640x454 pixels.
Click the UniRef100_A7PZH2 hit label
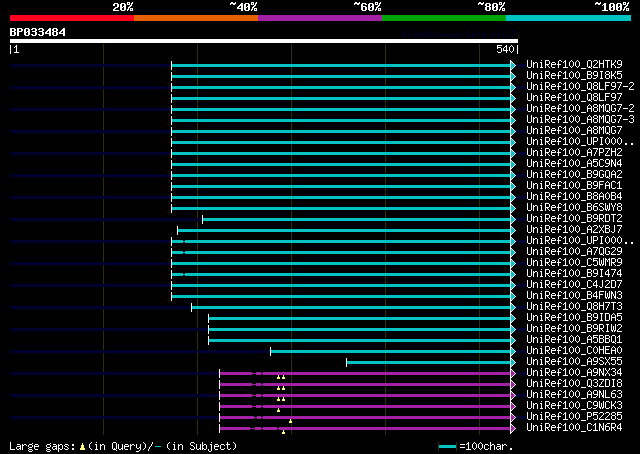(x=574, y=152)
